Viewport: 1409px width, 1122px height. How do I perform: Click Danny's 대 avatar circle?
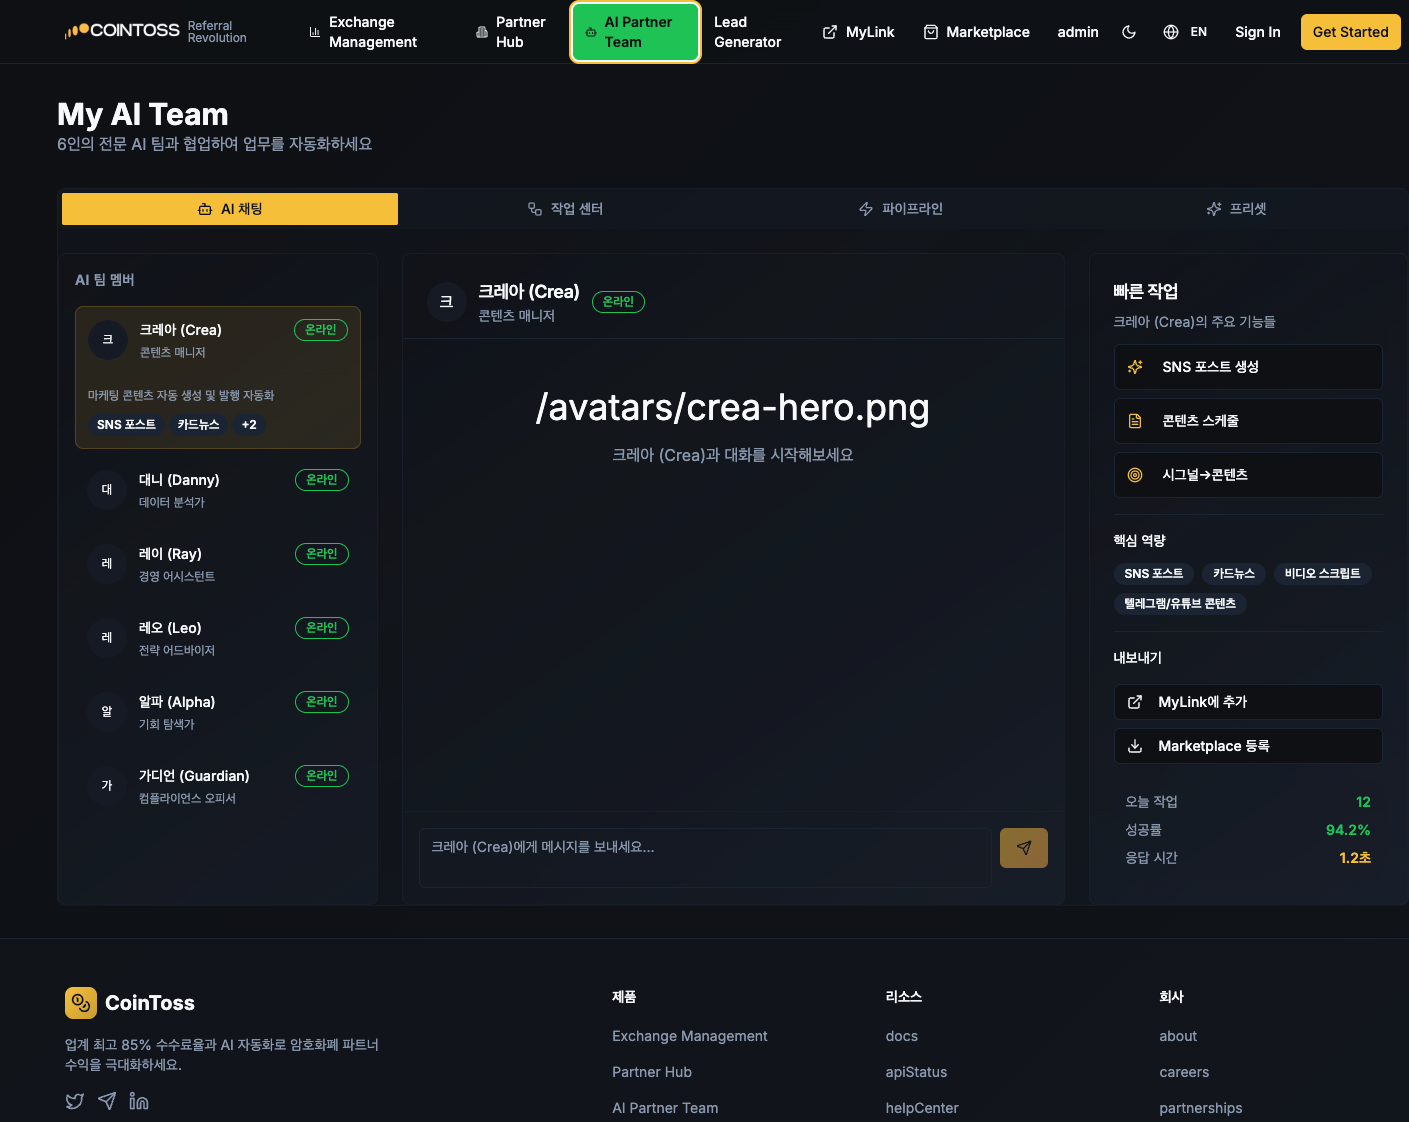pos(107,490)
